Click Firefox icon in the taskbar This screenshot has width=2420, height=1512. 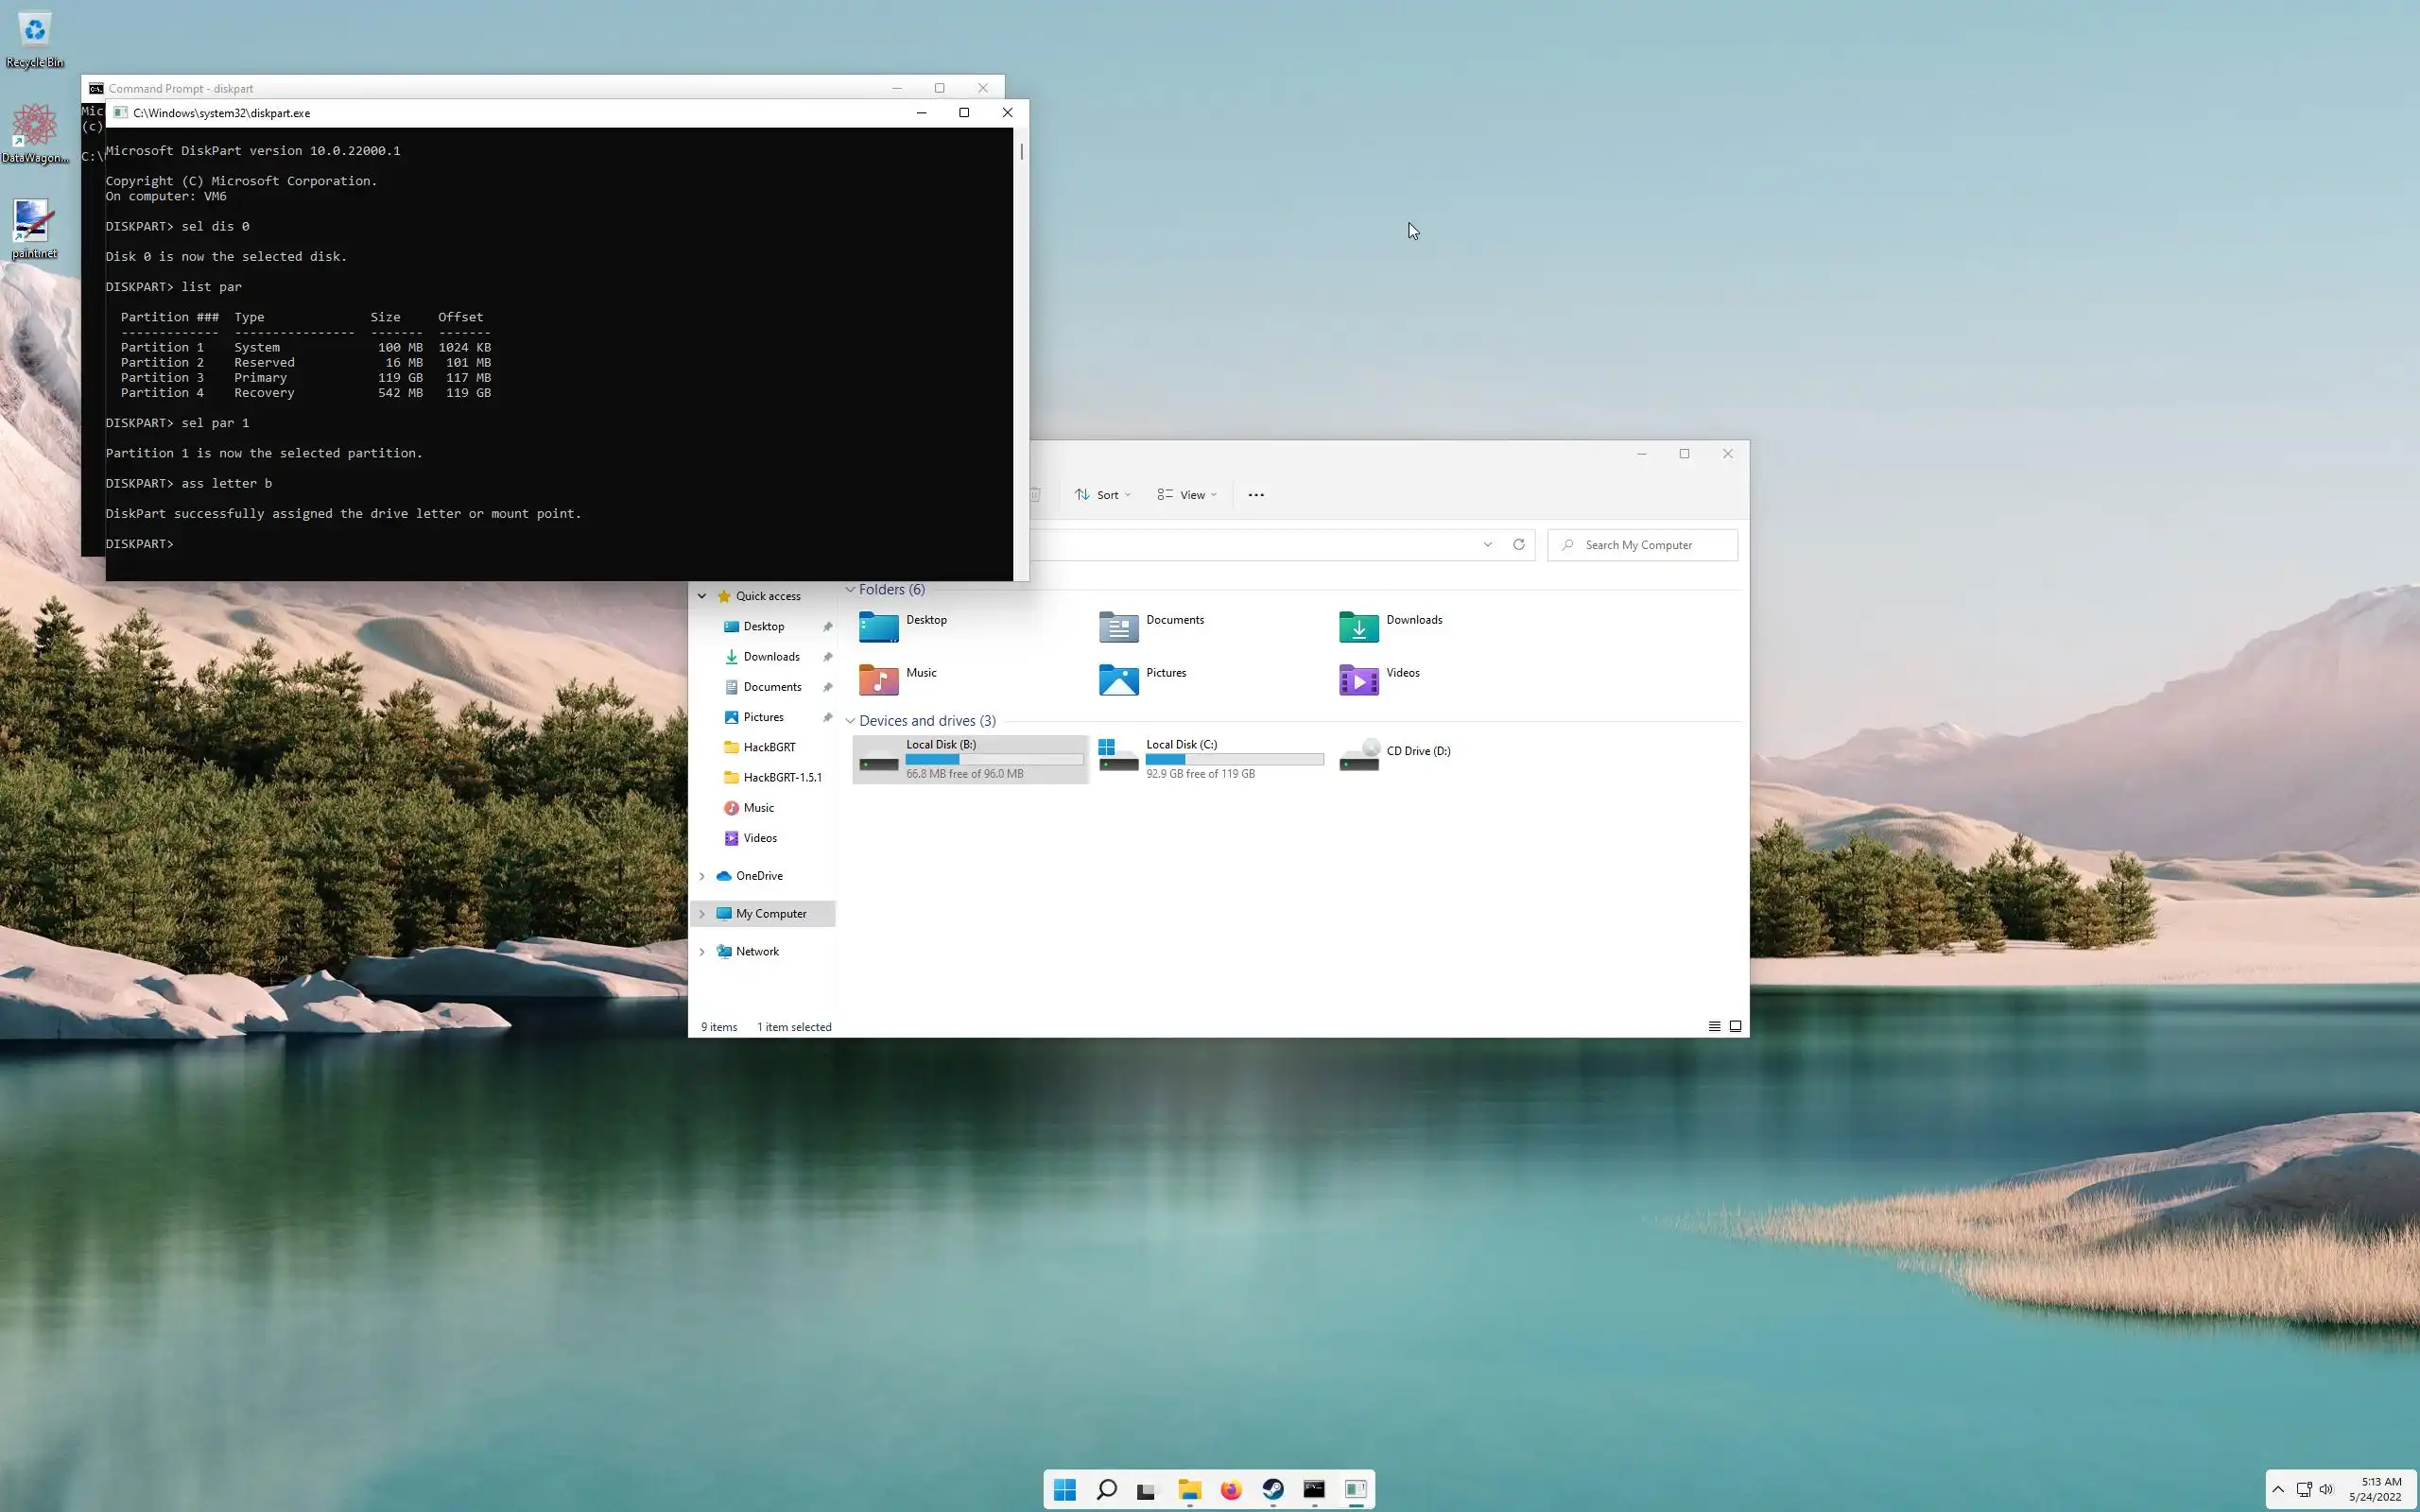click(x=1231, y=1490)
